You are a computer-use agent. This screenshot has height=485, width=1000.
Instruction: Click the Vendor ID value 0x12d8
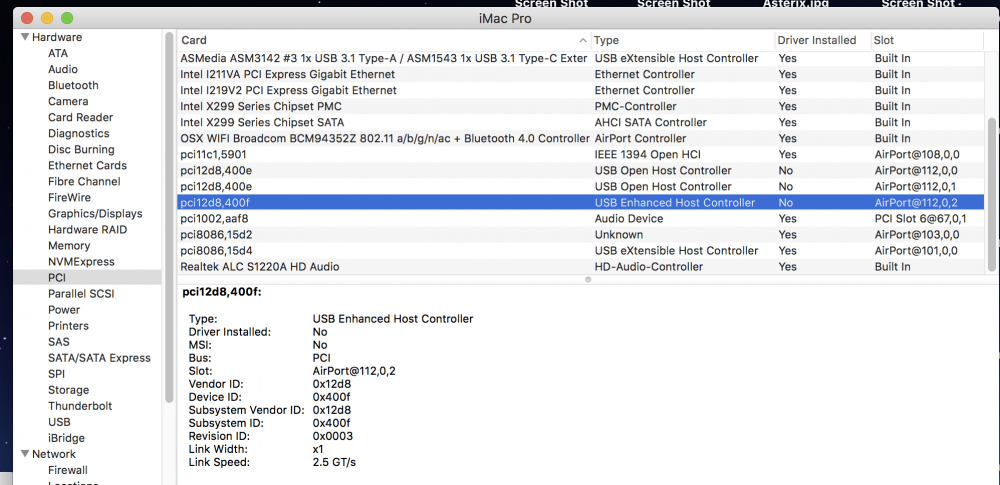(x=332, y=384)
